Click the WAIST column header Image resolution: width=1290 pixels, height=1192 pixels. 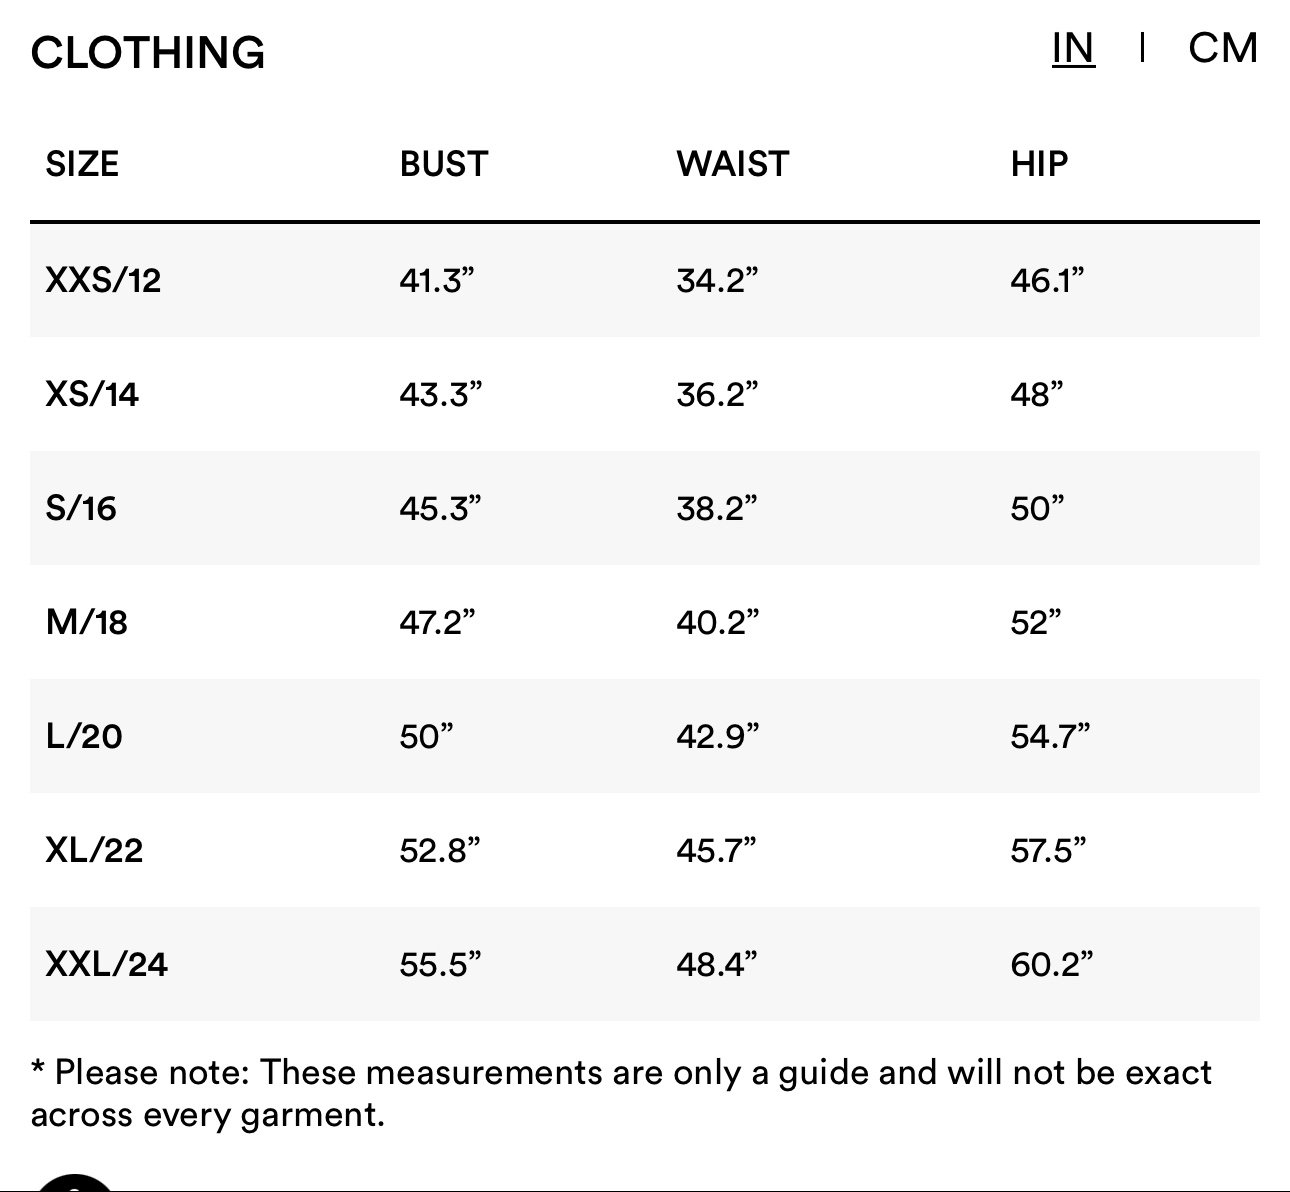733,164
